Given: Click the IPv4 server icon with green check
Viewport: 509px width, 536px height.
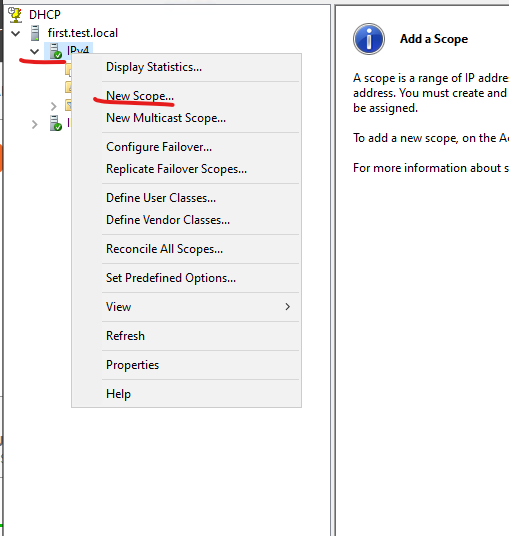Looking at the screenshot, I should click(56, 51).
